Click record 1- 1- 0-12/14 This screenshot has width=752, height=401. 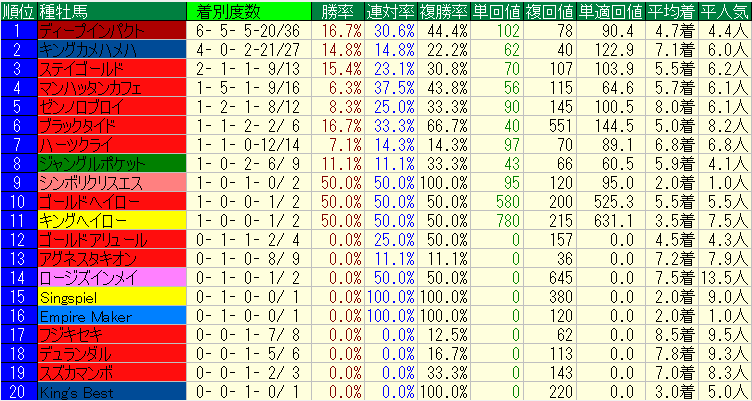tap(248, 145)
